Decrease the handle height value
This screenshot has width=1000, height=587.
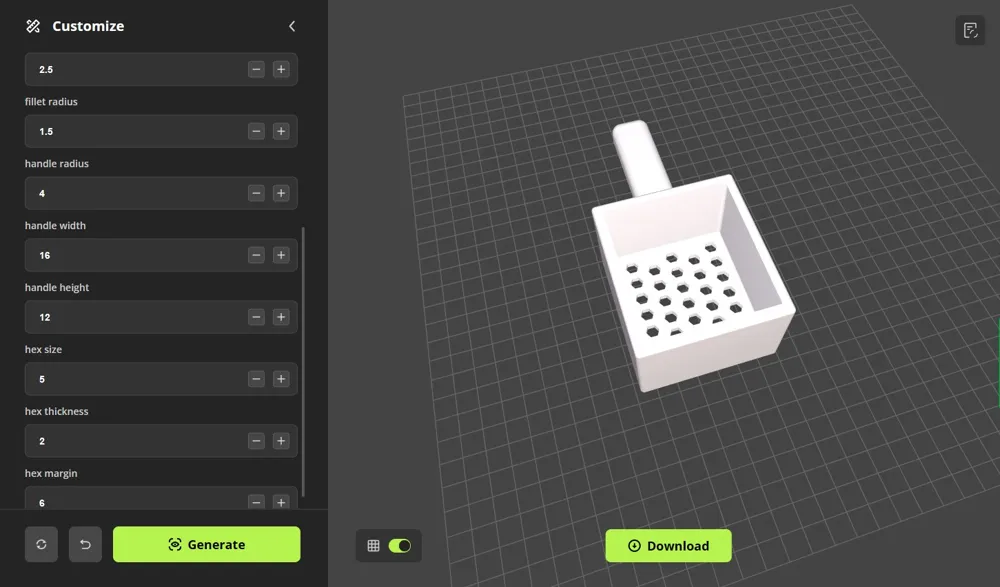[x=256, y=317]
